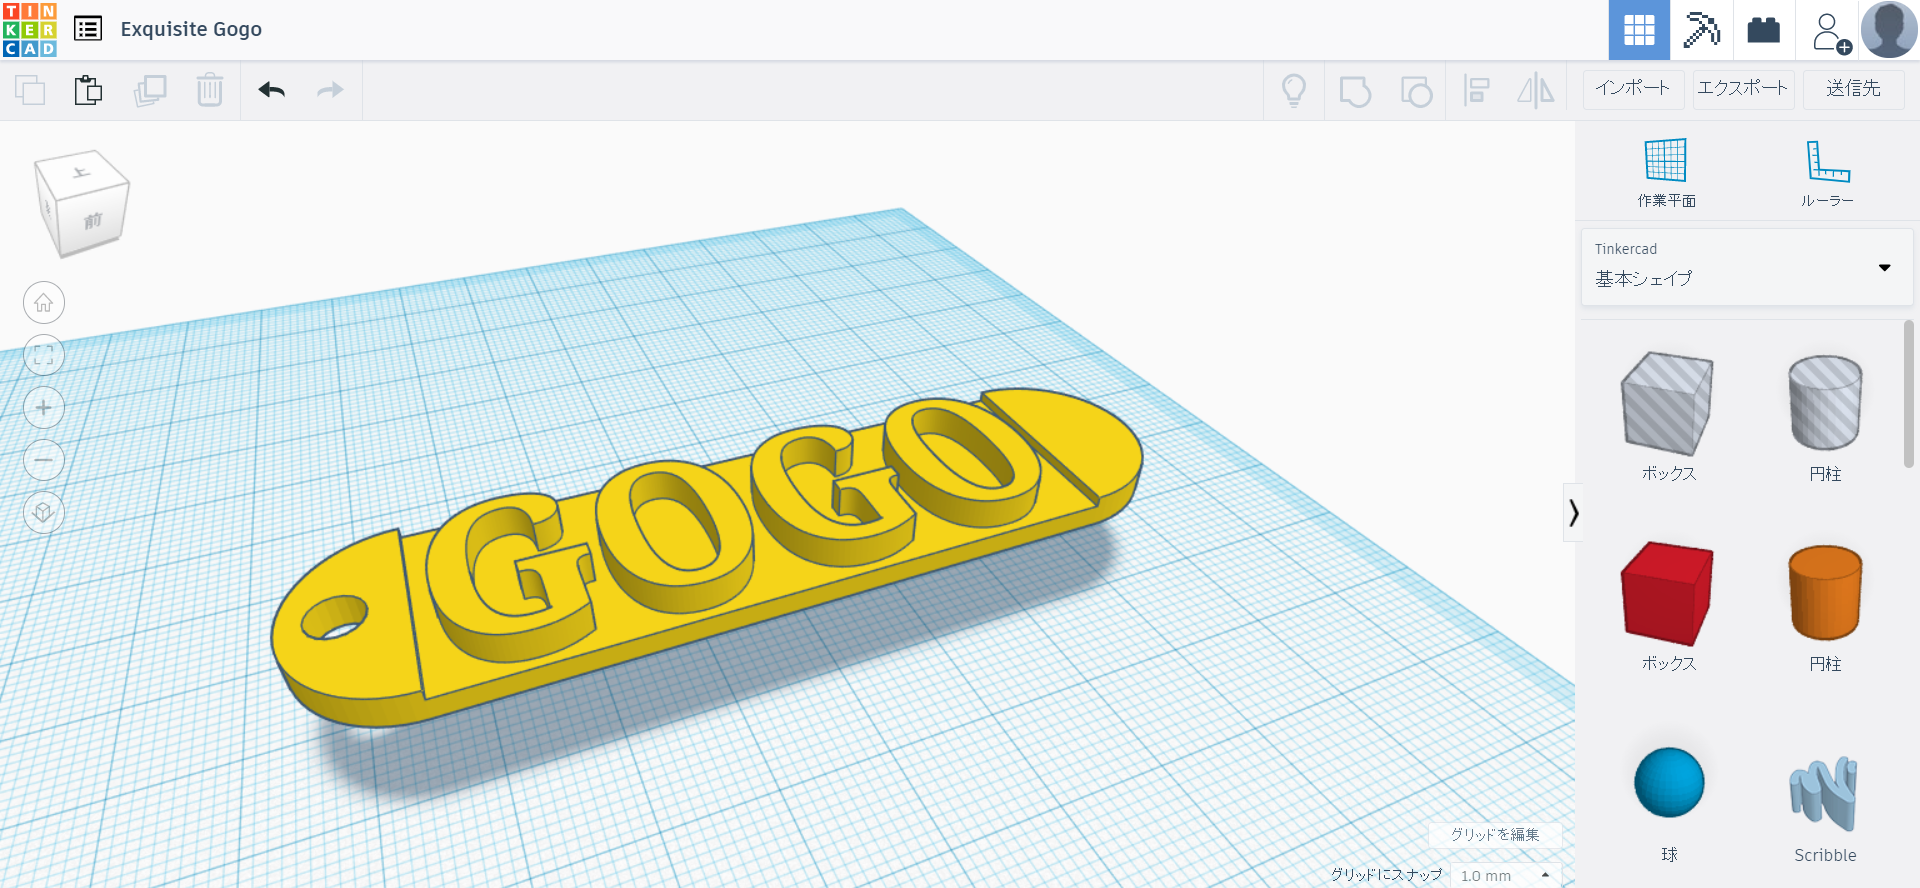Screen dimensions: 1920x888
Task: Click the home view button
Action: click(x=44, y=303)
